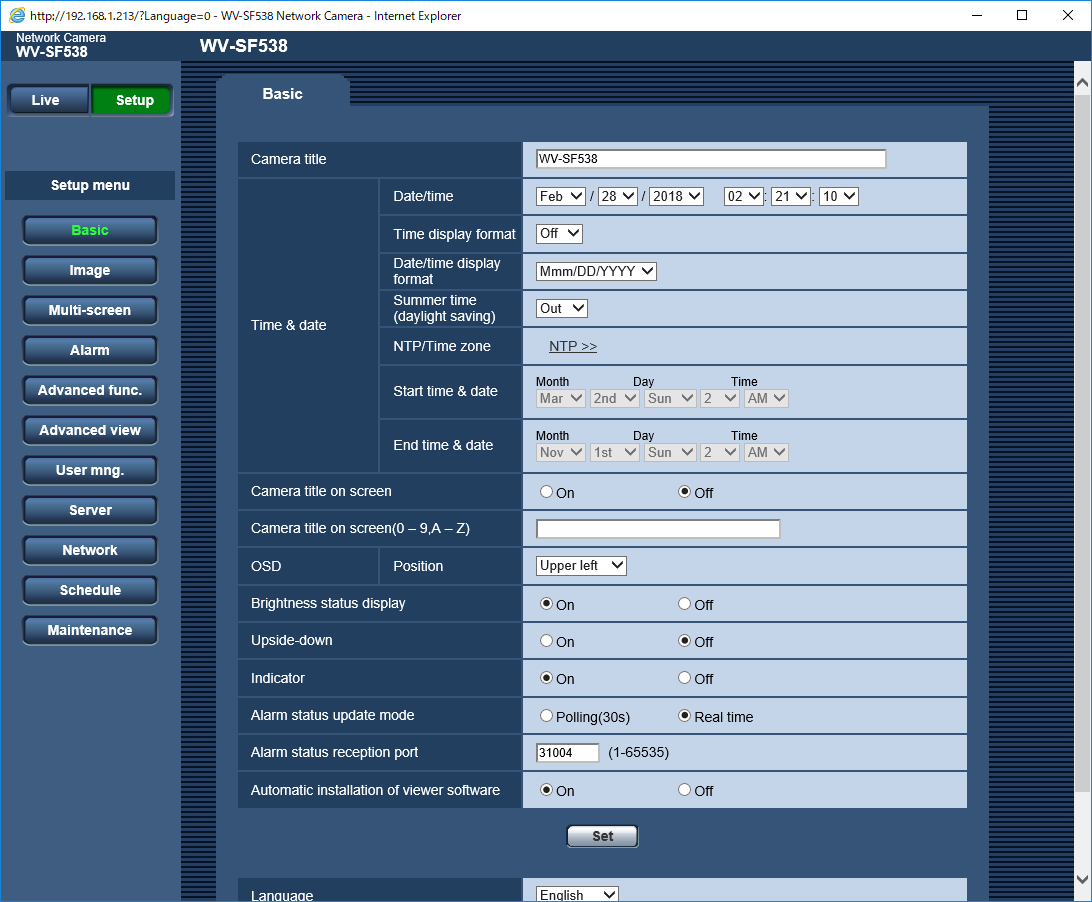The image size is (1092, 902).
Task: Open End time Month Nov dropdown
Action: [x=561, y=452]
